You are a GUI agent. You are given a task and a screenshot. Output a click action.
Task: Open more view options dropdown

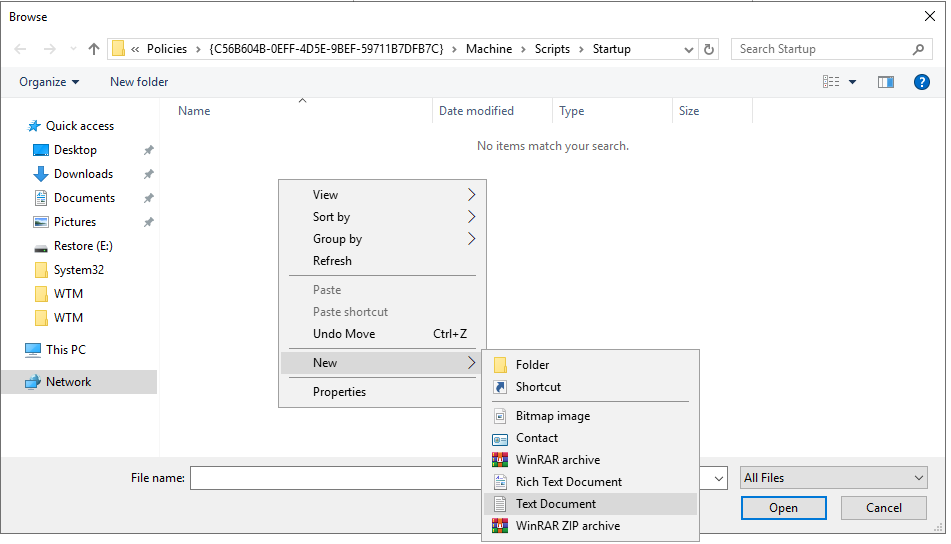point(852,82)
